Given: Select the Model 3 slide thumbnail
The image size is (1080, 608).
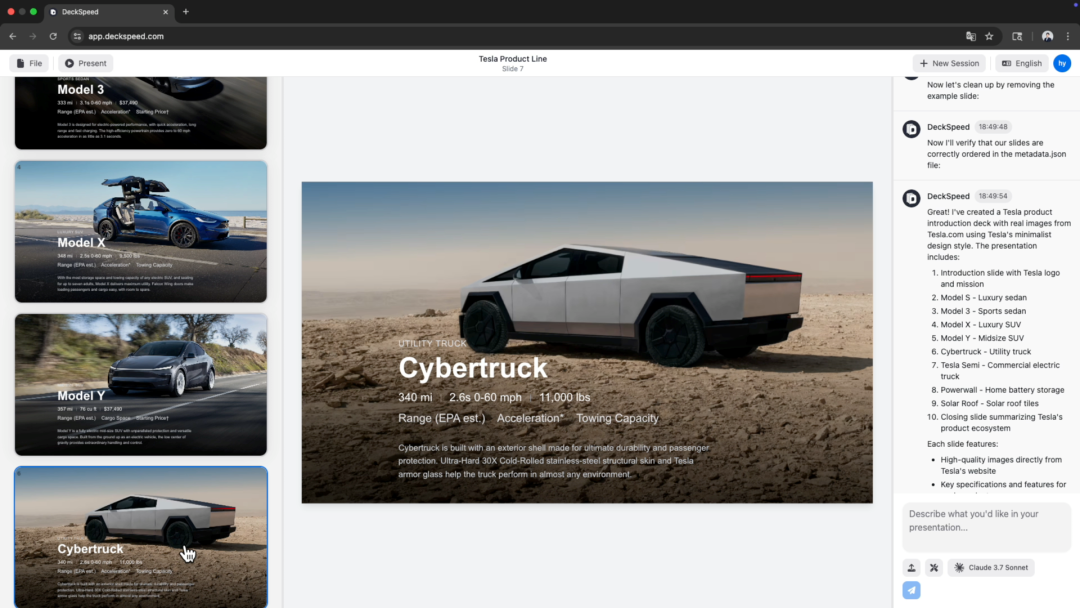Looking at the screenshot, I should coord(141,112).
